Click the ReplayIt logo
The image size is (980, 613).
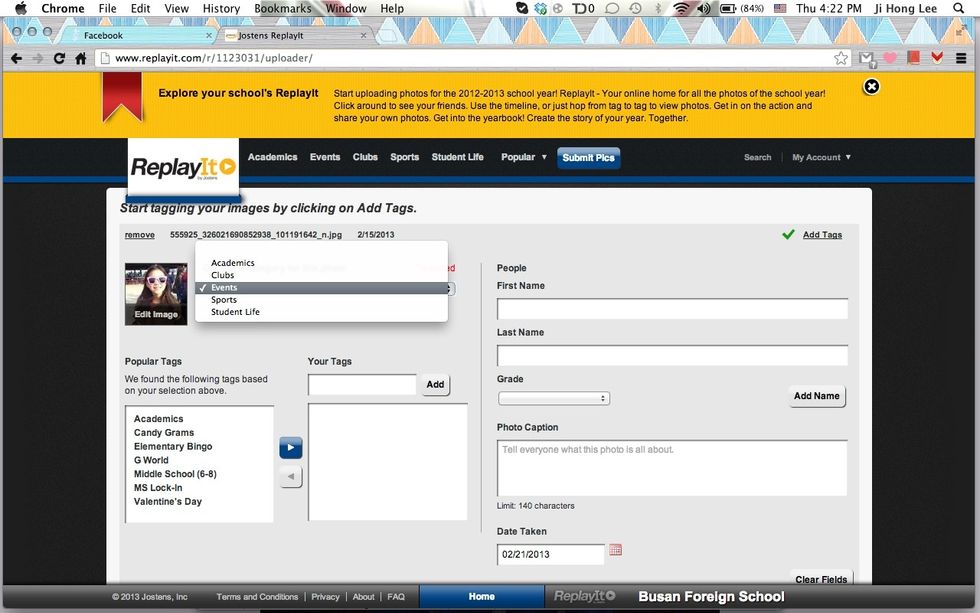click(184, 166)
